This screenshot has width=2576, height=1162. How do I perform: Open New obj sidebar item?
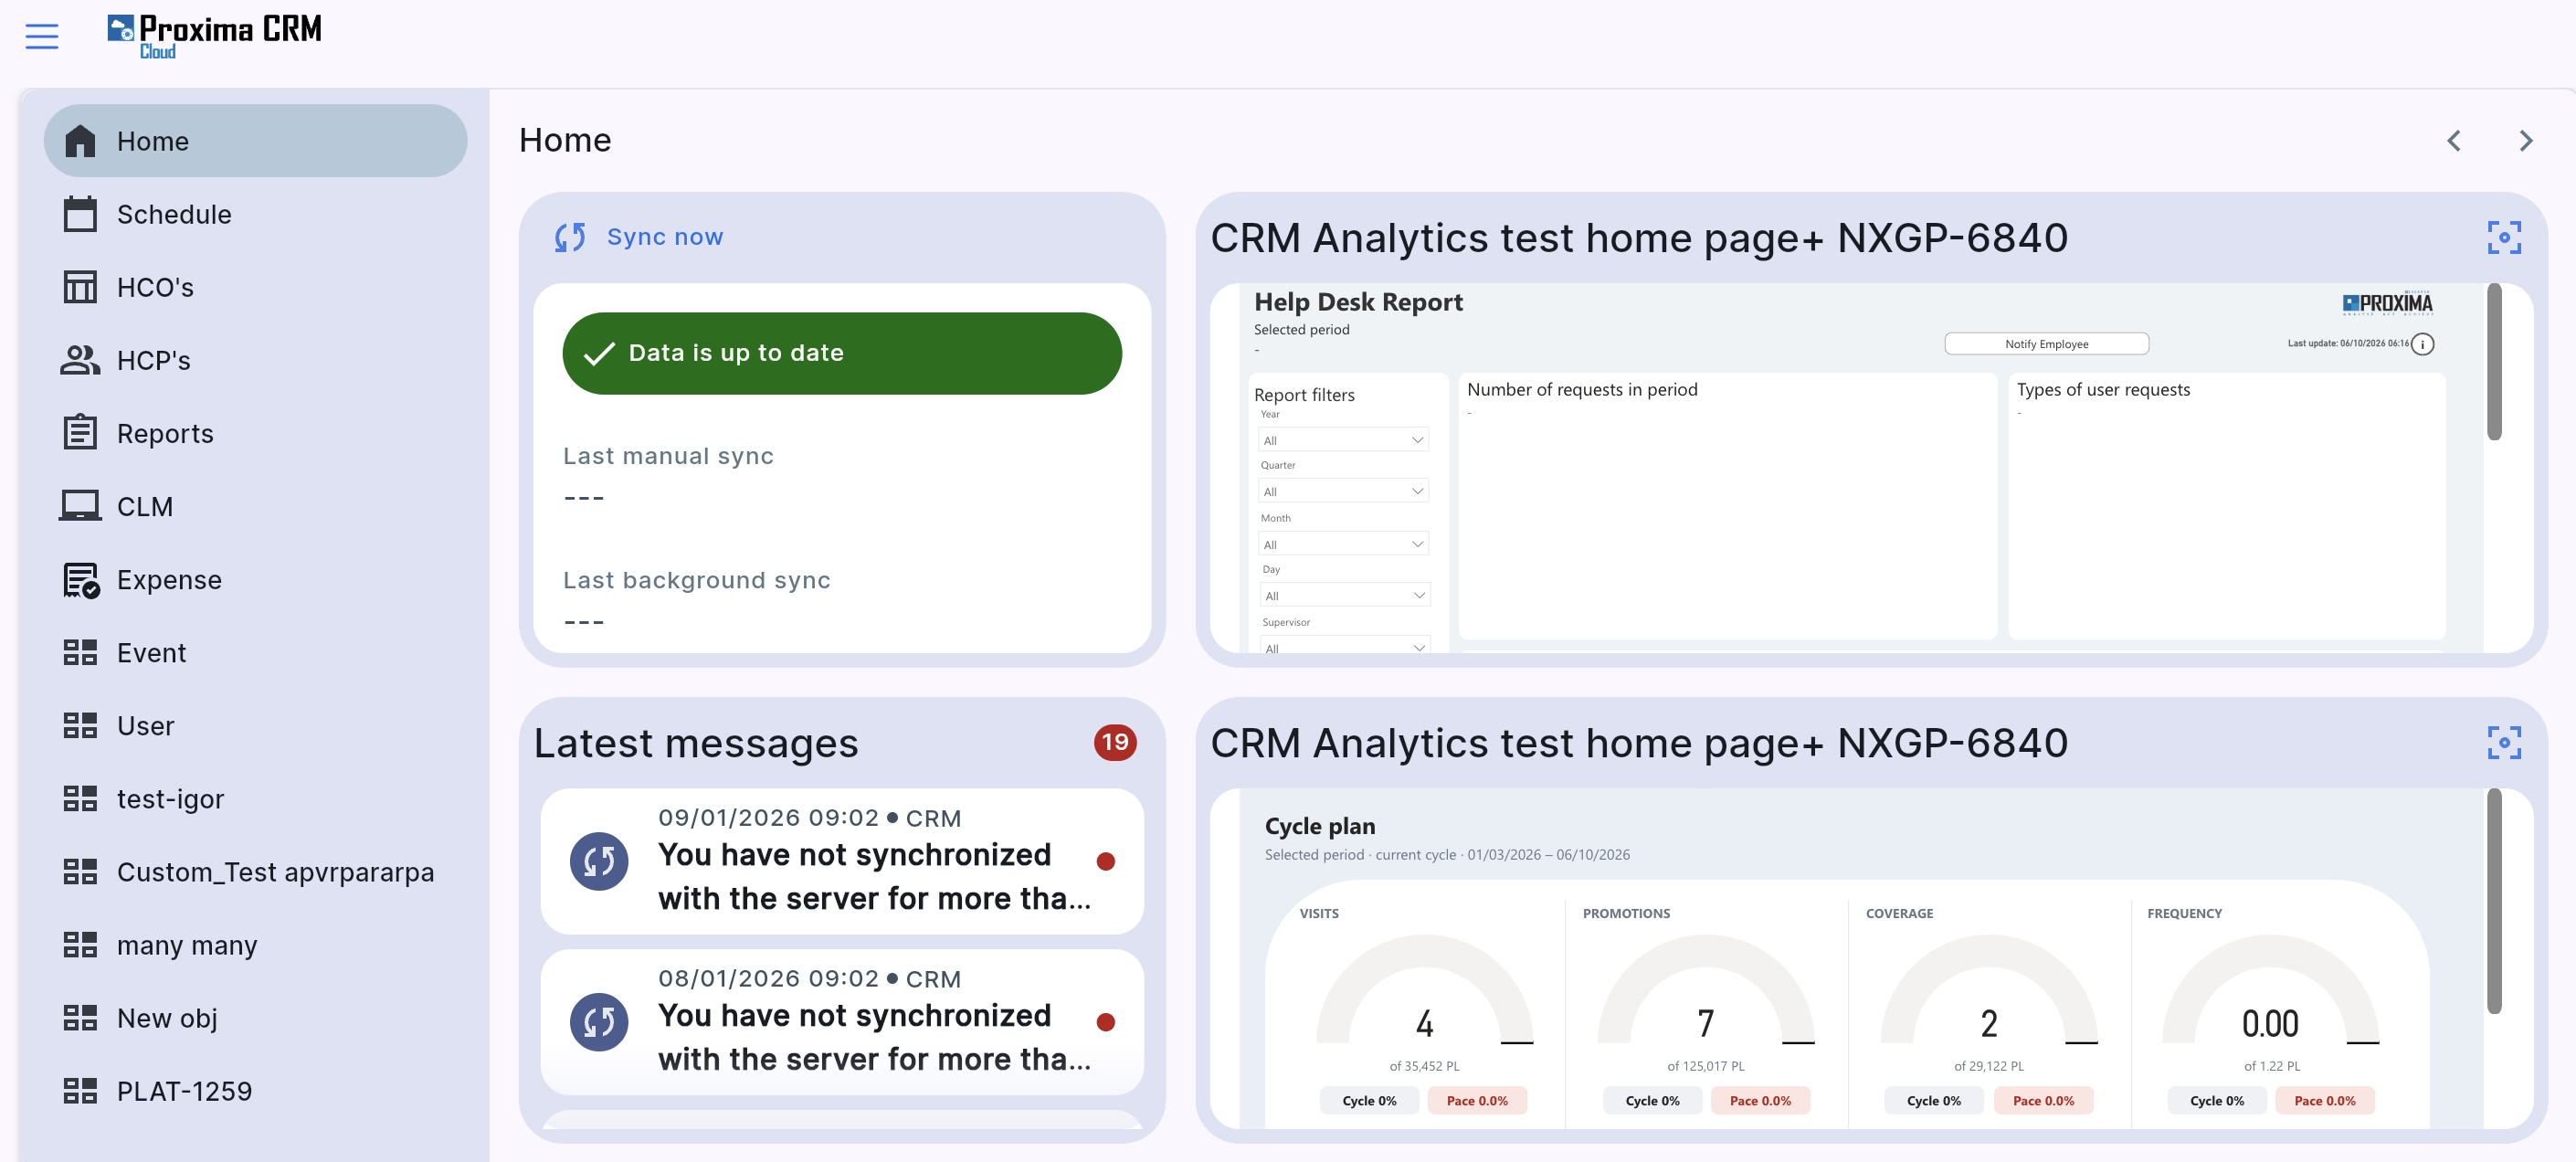(x=256, y=1018)
